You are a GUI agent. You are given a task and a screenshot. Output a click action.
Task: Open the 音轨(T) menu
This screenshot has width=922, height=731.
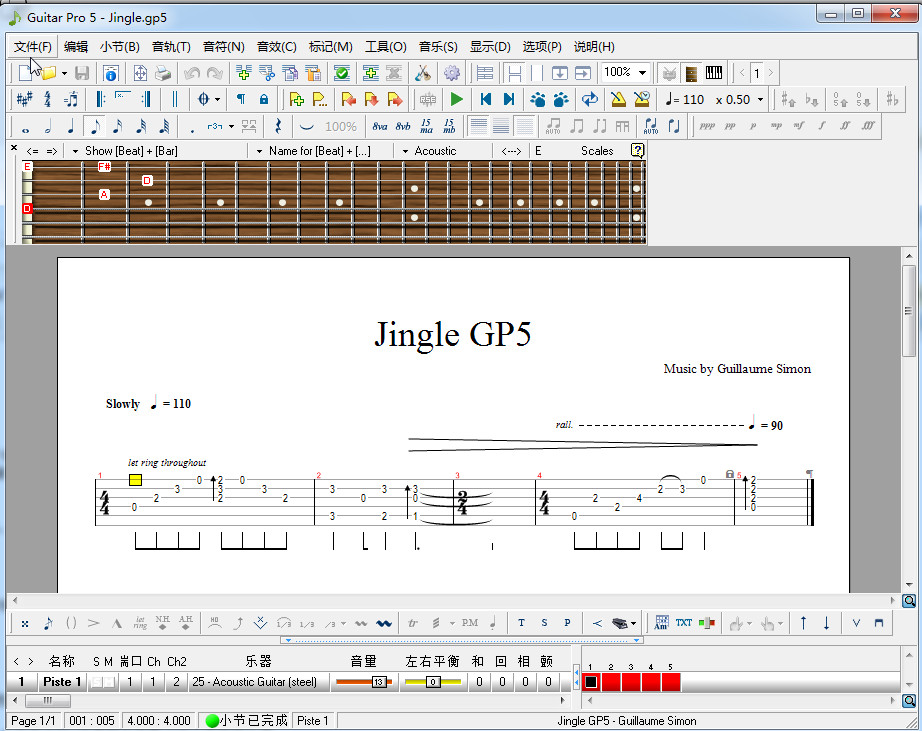[171, 46]
